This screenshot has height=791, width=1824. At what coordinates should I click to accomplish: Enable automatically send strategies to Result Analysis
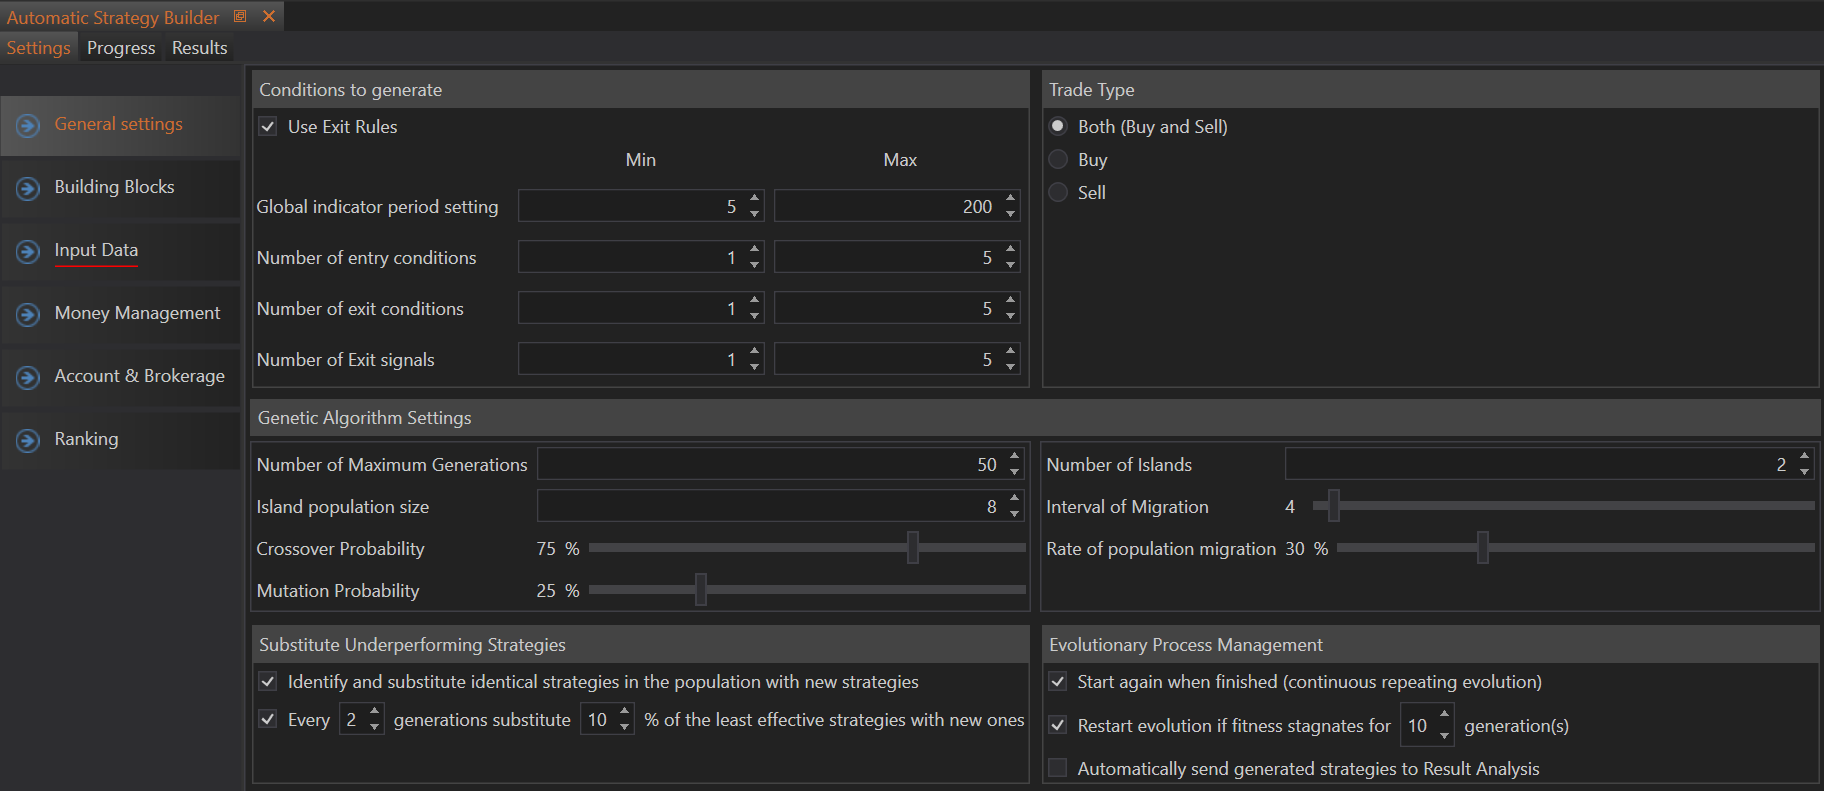point(1057,768)
